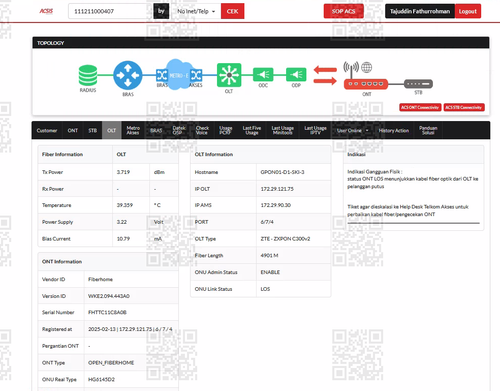Viewport: 500px width, 391px height.
Task: Open the Datek OSP tab
Action: pos(179,130)
